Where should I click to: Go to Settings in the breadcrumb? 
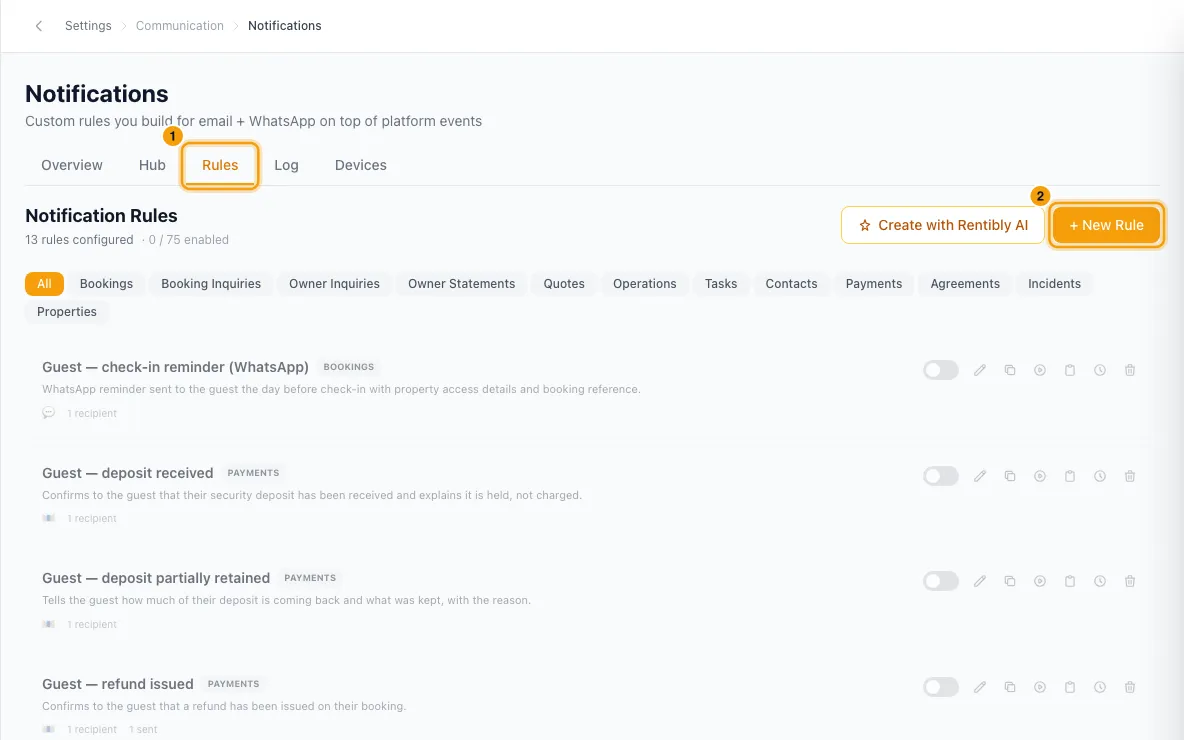click(x=88, y=26)
